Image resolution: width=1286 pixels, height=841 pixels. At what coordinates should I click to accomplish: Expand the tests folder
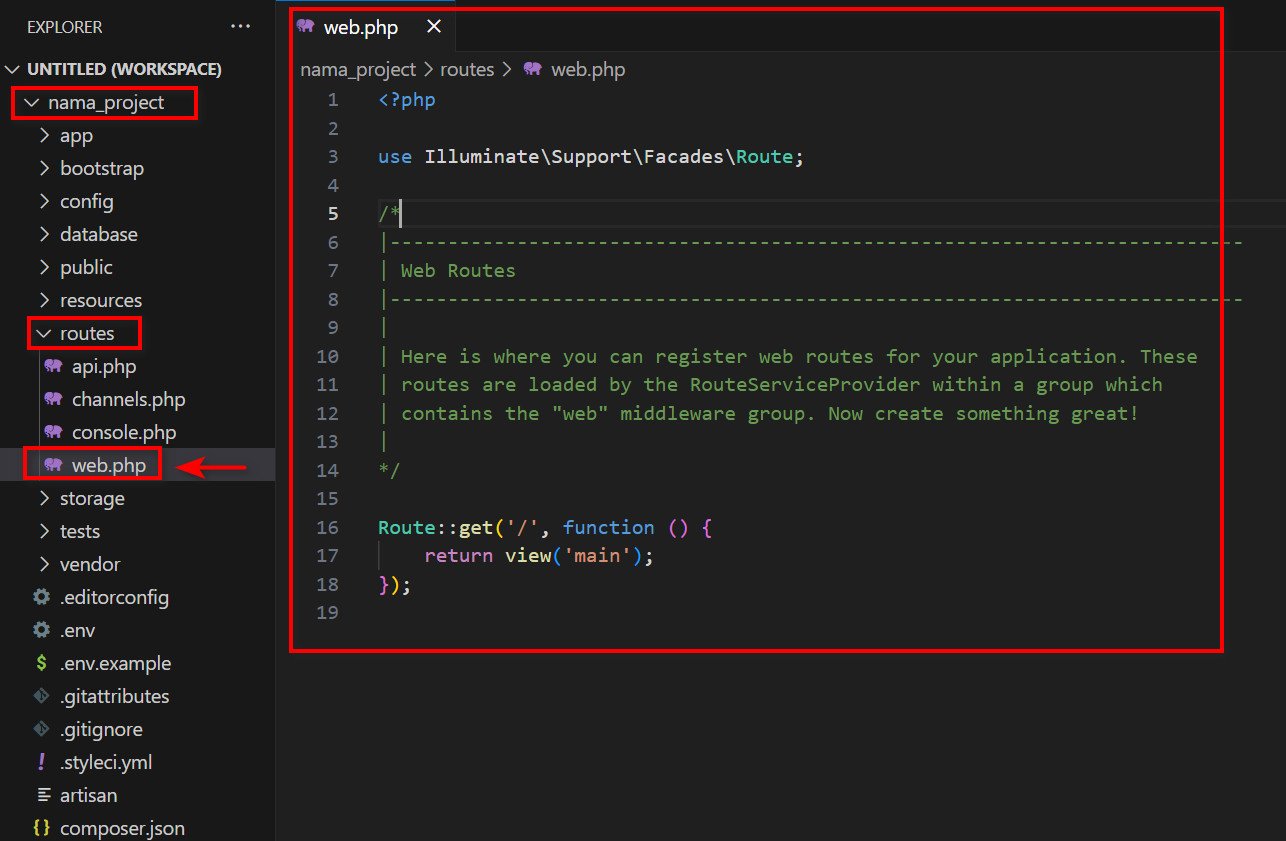click(x=44, y=531)
